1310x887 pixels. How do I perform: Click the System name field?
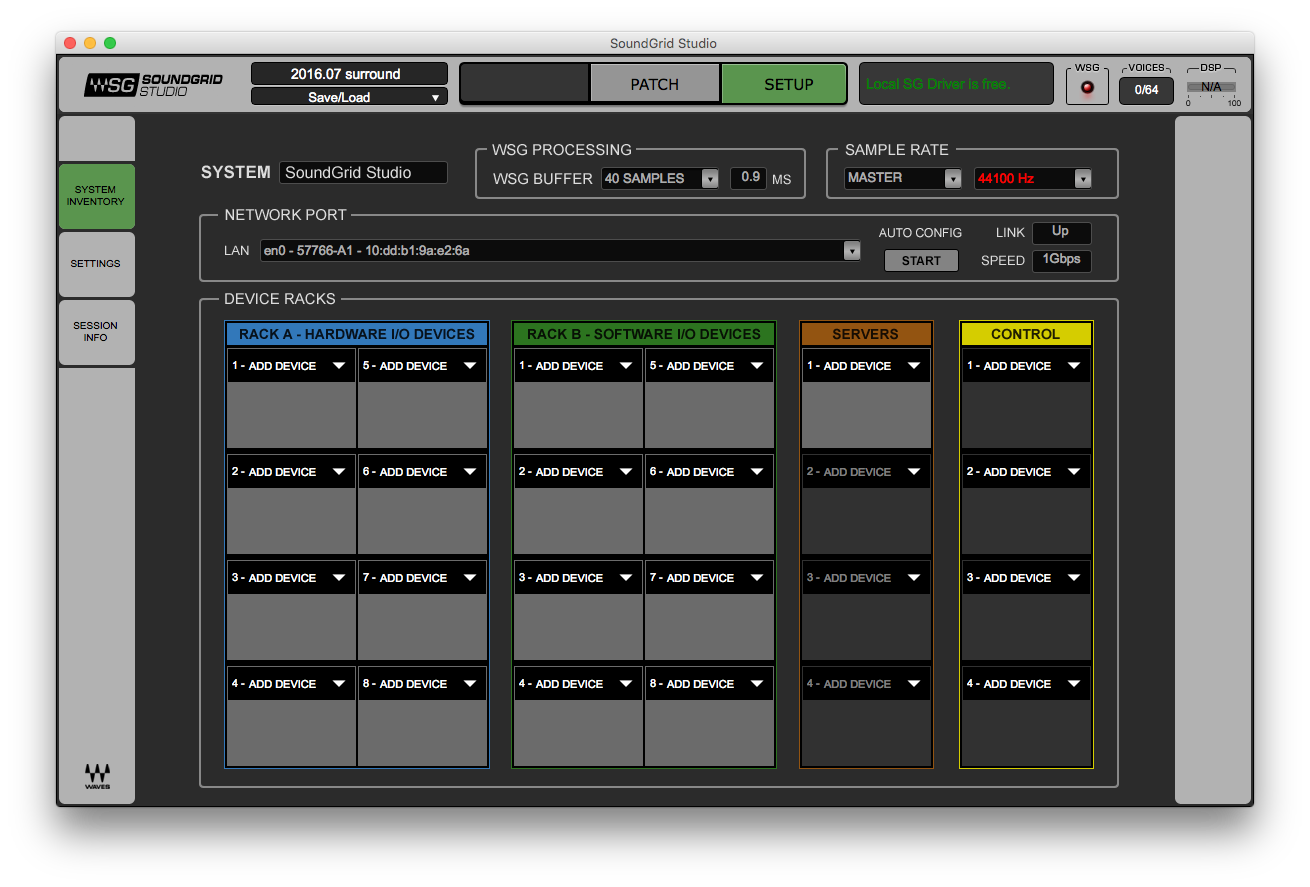(x=363, y=172)
